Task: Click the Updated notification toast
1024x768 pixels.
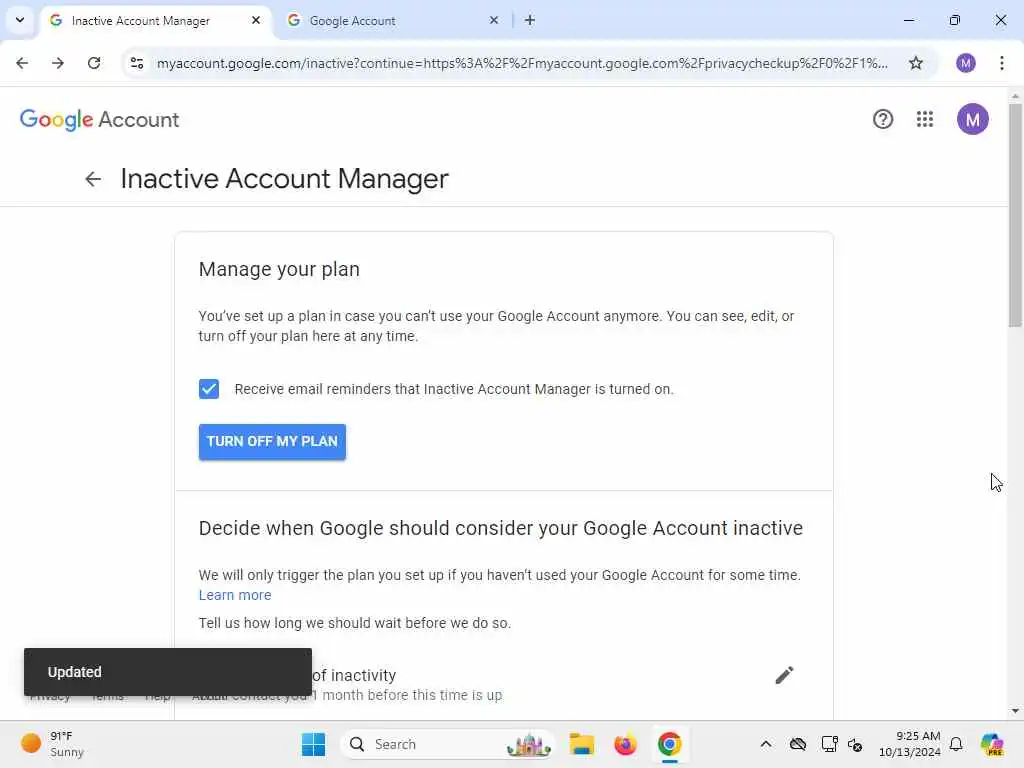Action: [x=168, y=671]
